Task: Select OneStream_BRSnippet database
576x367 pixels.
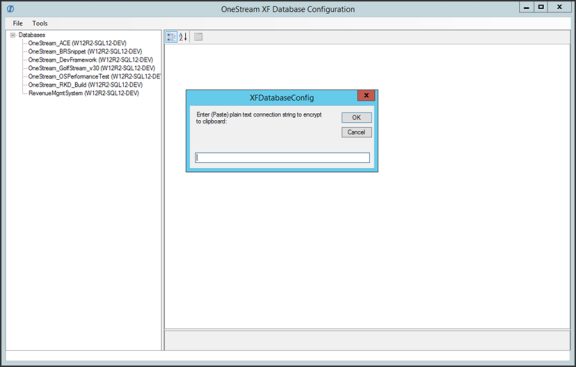Action: (x=85, y=51)
